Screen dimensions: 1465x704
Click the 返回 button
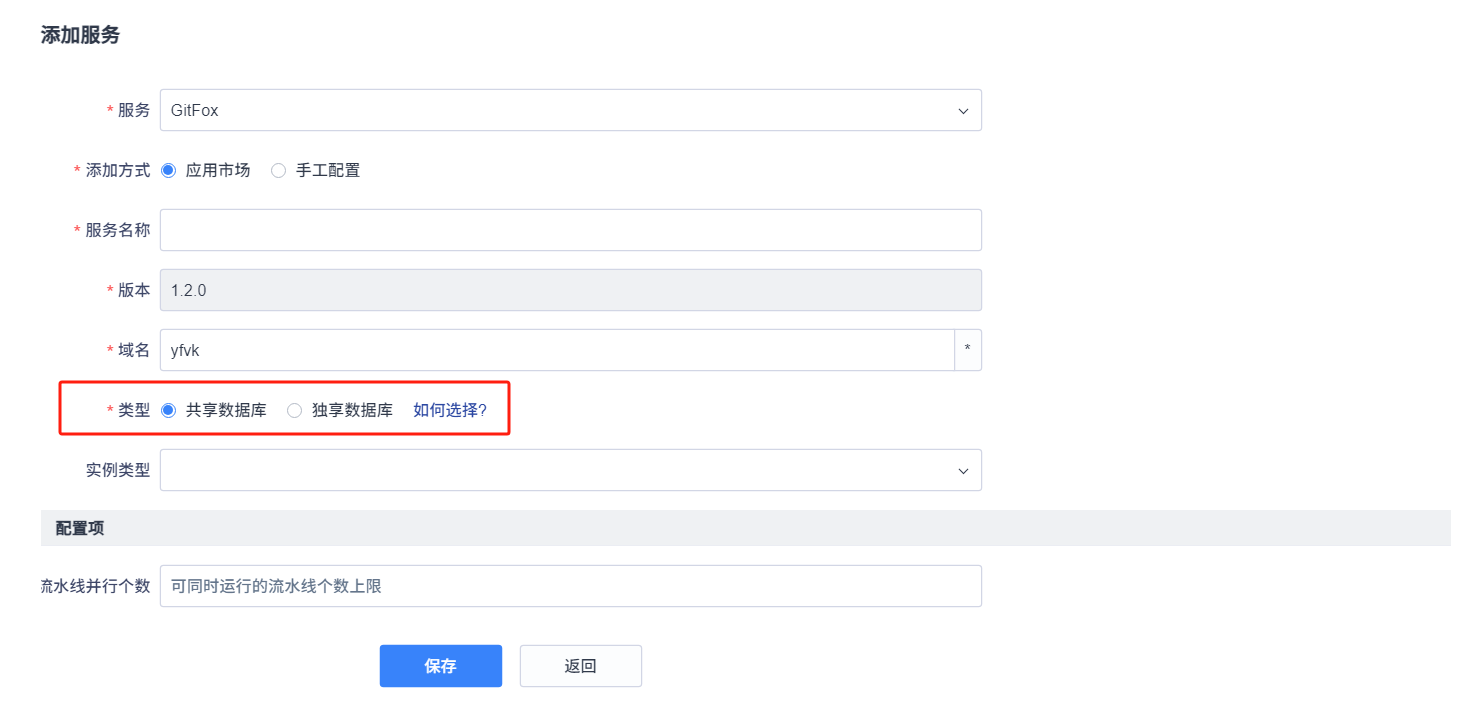580,666
